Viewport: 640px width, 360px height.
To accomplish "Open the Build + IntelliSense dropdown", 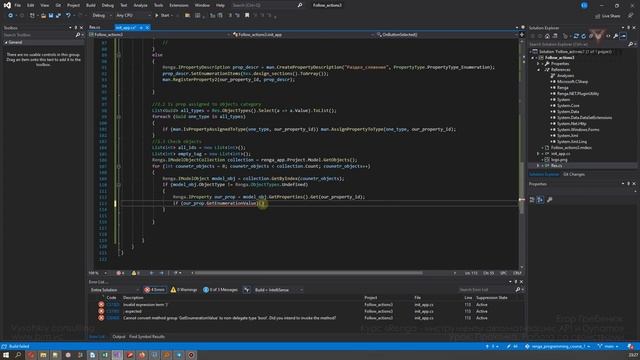I will [279, 290].
